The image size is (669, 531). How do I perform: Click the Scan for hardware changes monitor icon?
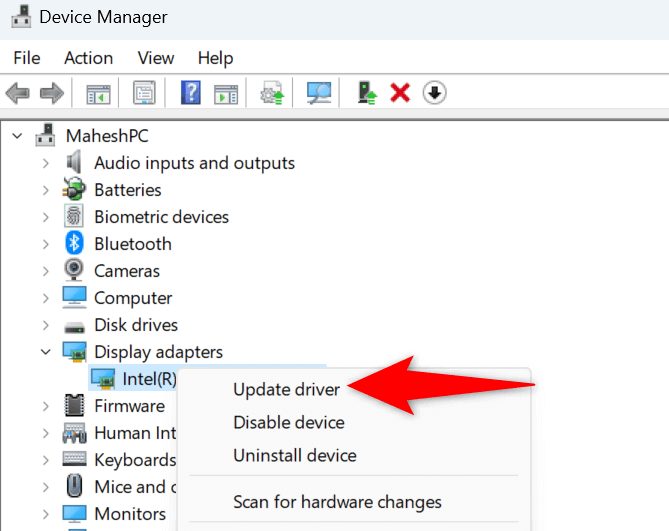(319, 93)
